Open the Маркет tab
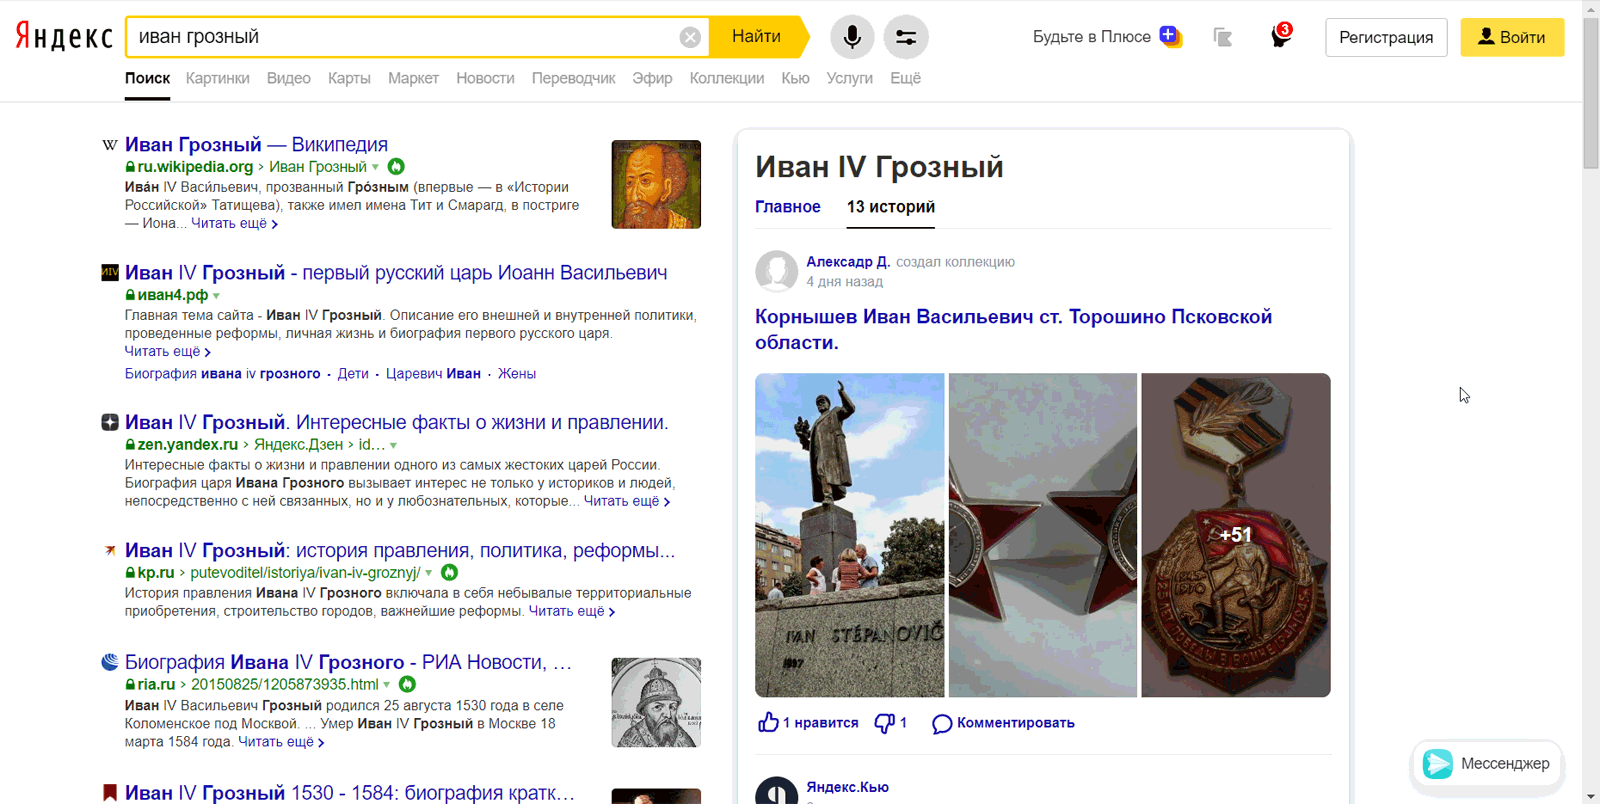The image size is (1600, 804). click(x=413, y=78)
